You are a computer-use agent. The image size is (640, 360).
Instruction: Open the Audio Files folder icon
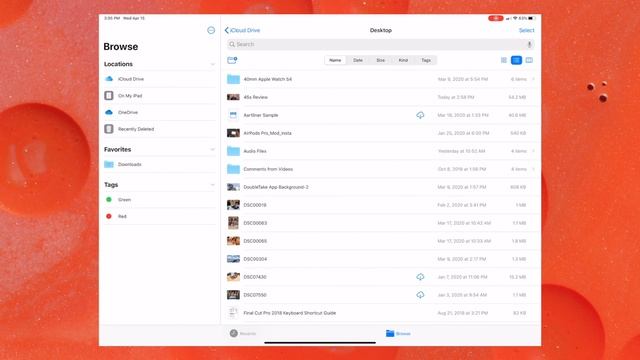click(x=233, y=151)
